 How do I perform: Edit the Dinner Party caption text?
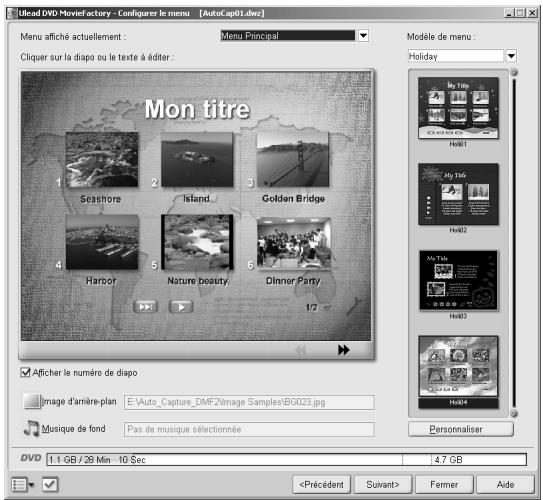pyautogui.click(x=293, y=281)
